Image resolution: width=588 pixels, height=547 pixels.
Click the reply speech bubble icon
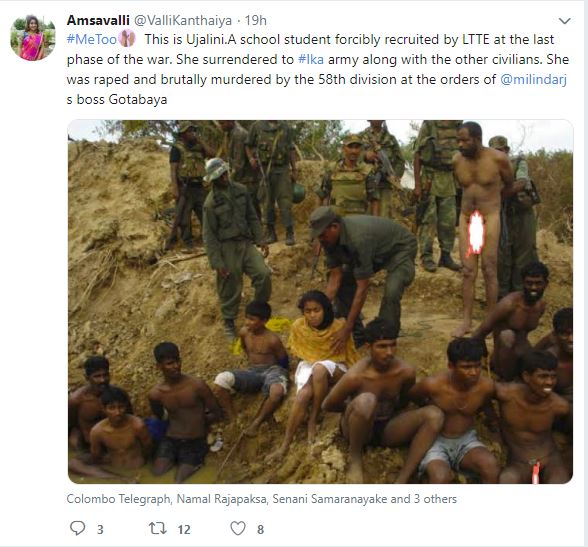(x=78, y=528)
